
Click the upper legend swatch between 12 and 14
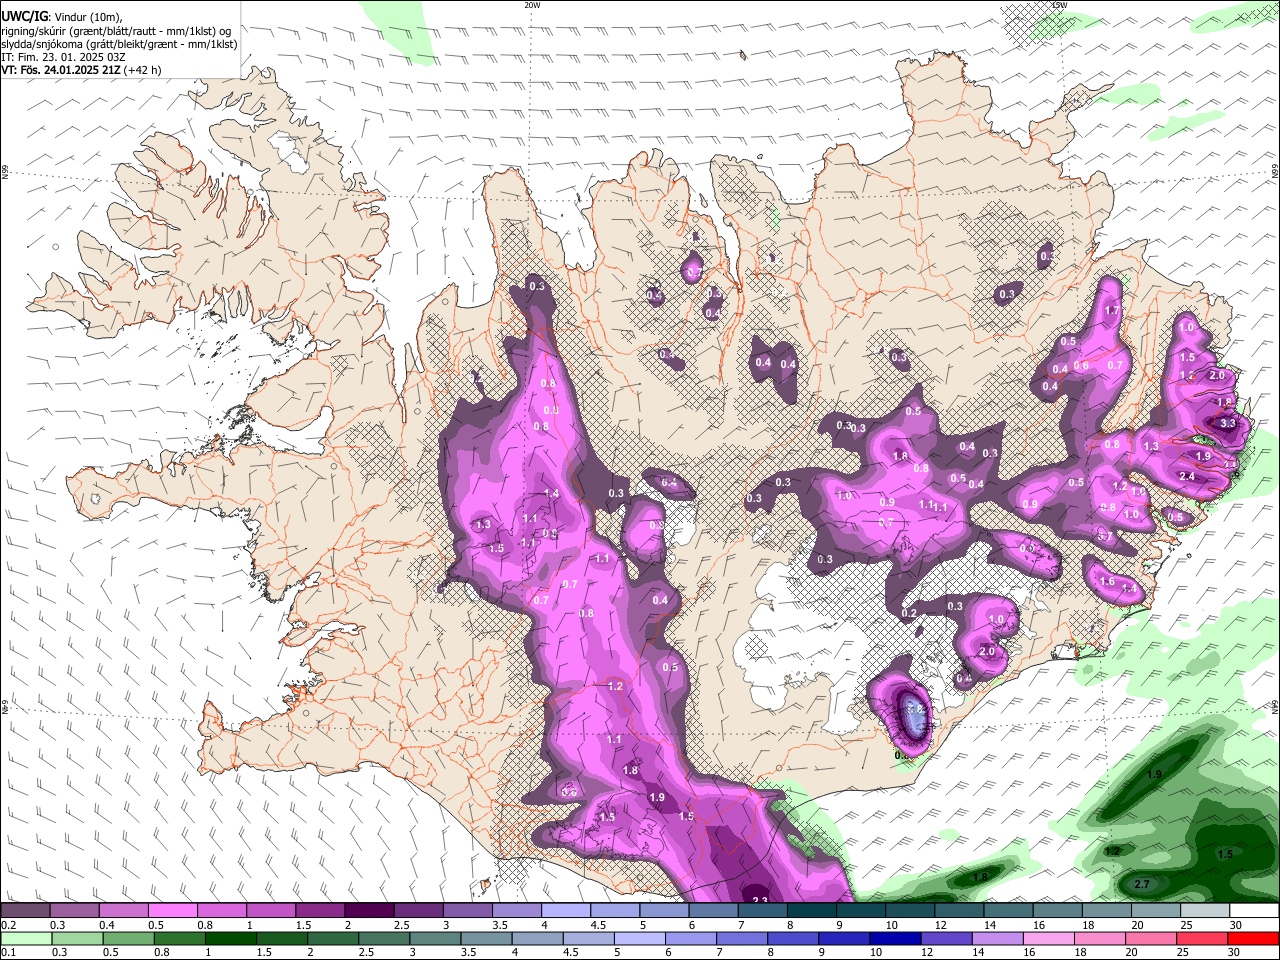pyautogui.click(x=958, y=910)
